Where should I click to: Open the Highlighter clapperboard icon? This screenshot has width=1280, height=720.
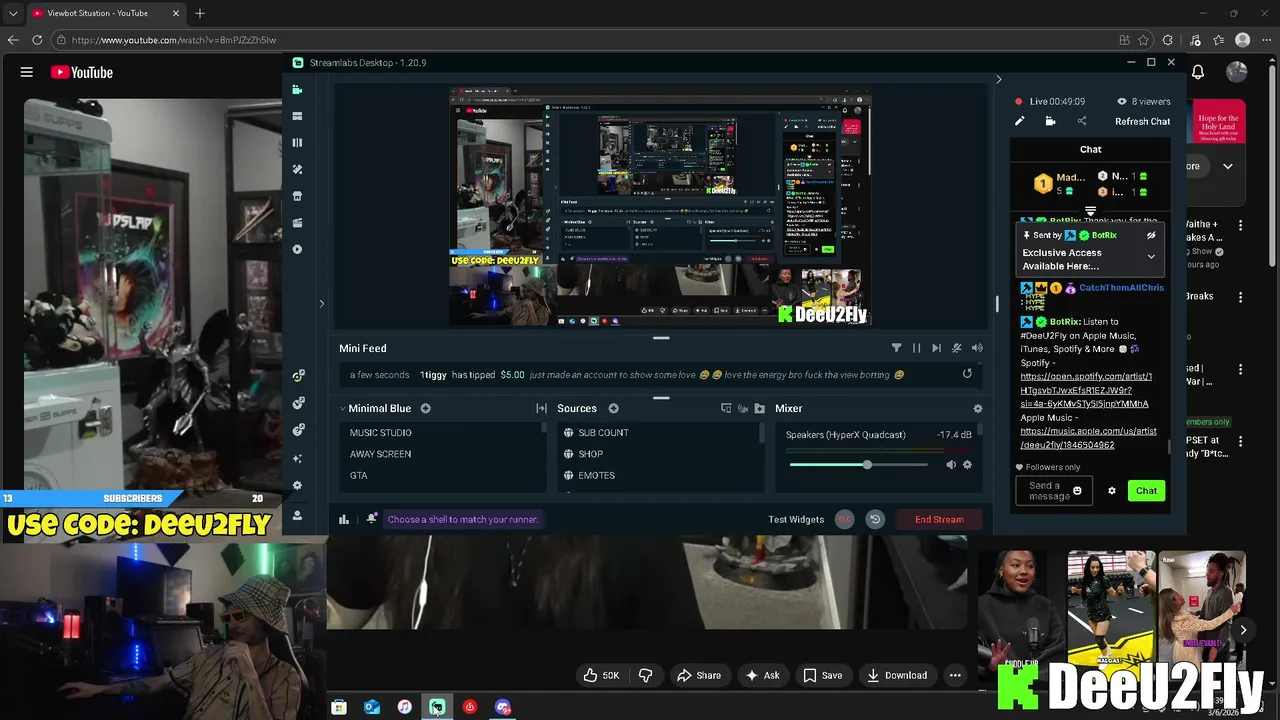297,223
